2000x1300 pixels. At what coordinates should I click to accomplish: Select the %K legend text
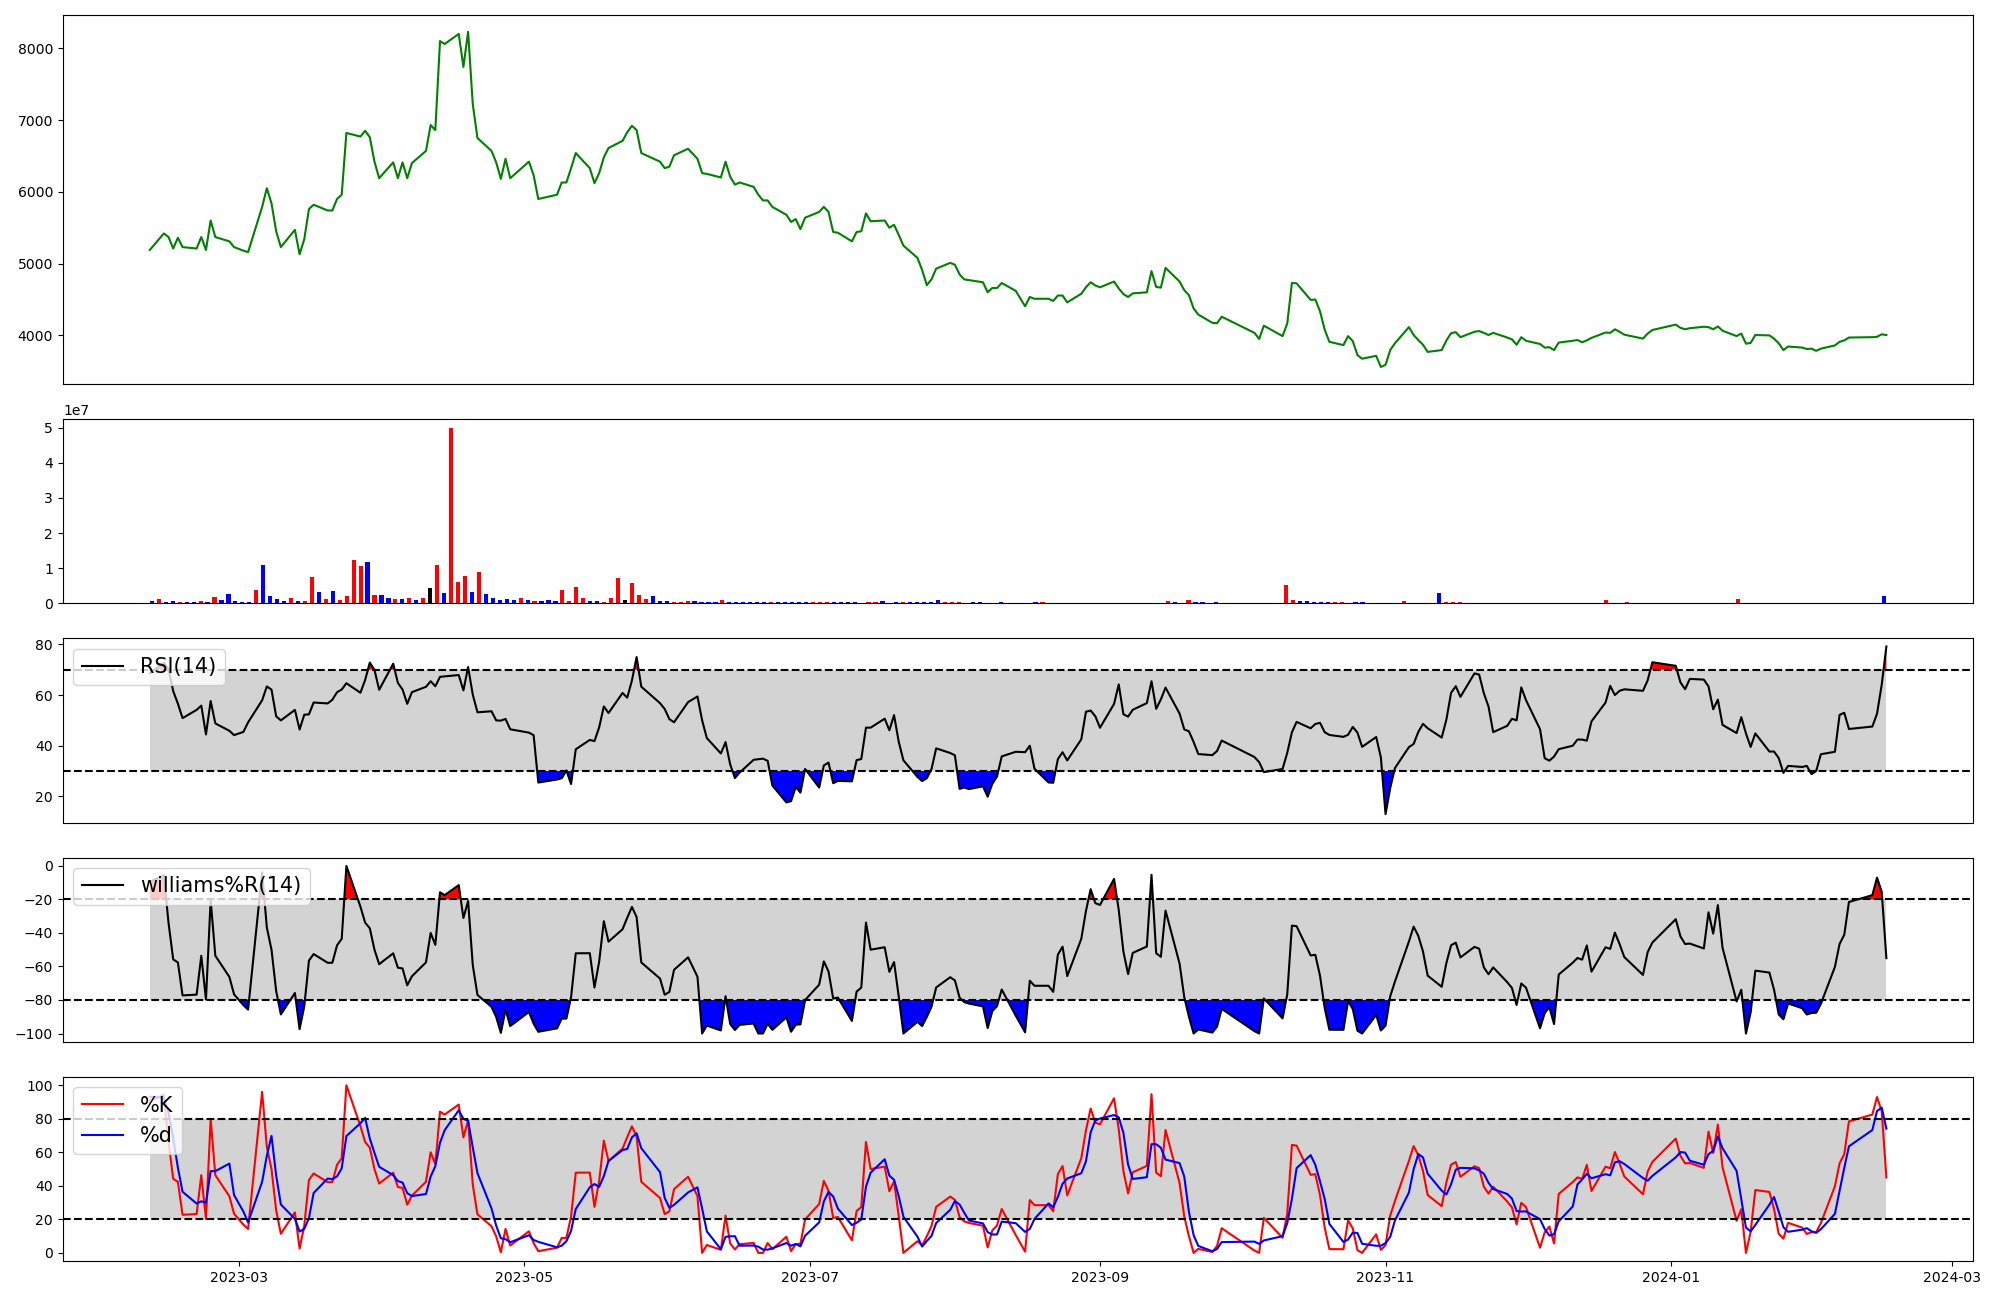(x=156, y=1105)
